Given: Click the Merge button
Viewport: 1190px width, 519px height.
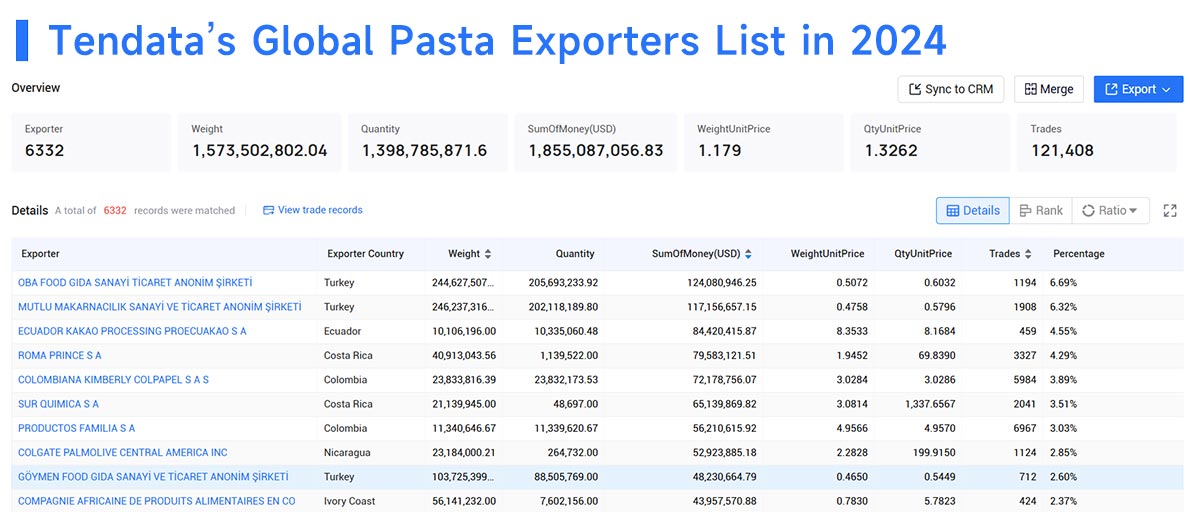Looking at the screenshot, I should tap(1050, 90).
